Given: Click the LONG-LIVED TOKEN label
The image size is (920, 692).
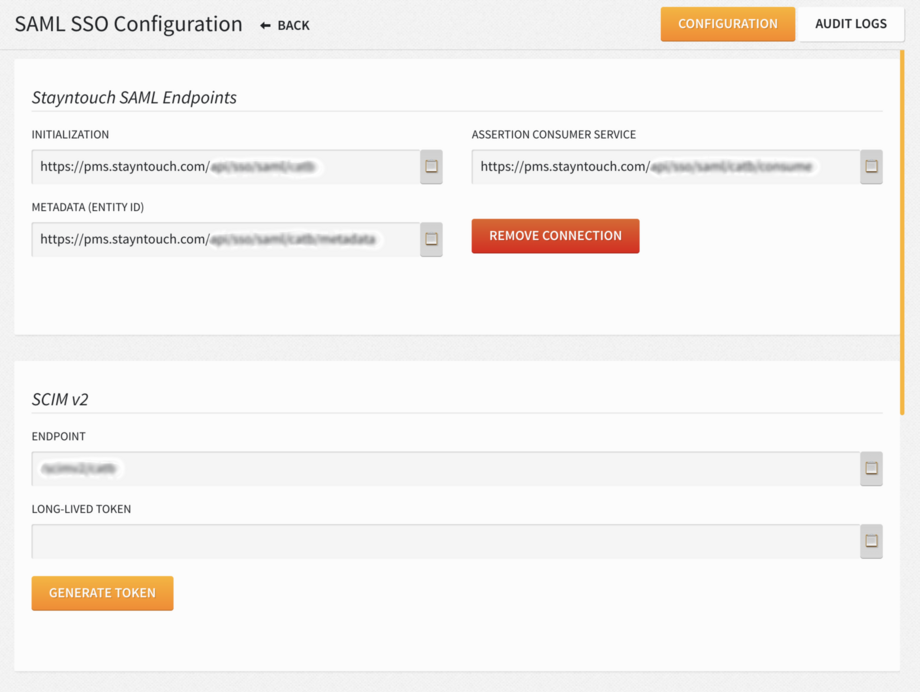Looking at the screenshot, I should pyautogui.click(x=82, y=509).
